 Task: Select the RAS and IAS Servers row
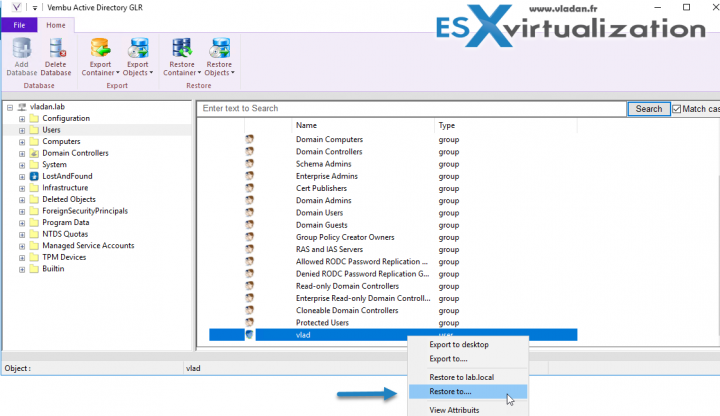click(393, 249)
